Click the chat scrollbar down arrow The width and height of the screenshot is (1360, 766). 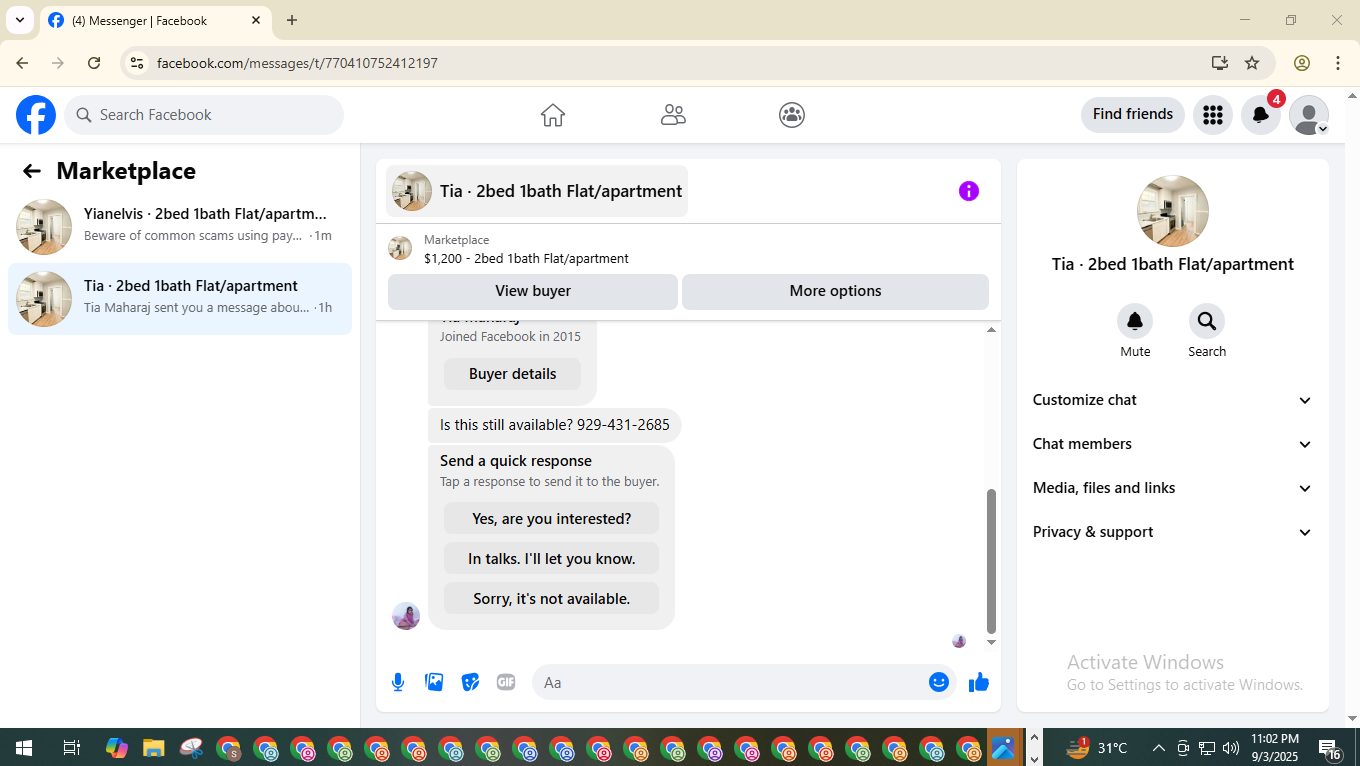[x=991, y=642]
